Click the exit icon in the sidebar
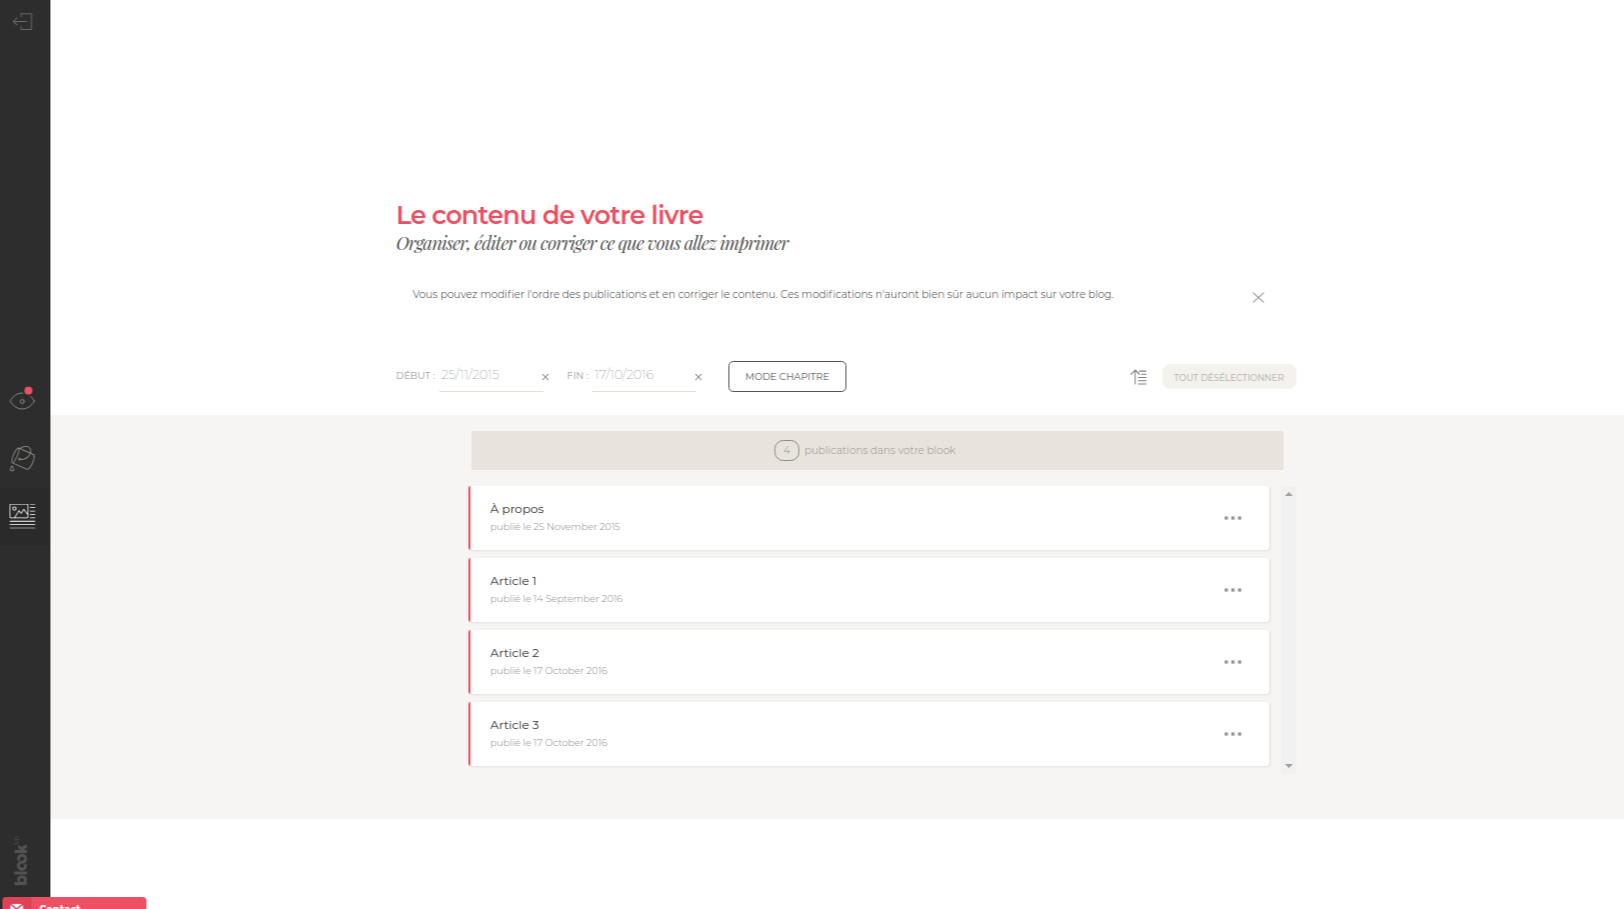1624x909 pixels. click(x=23, y=21)
